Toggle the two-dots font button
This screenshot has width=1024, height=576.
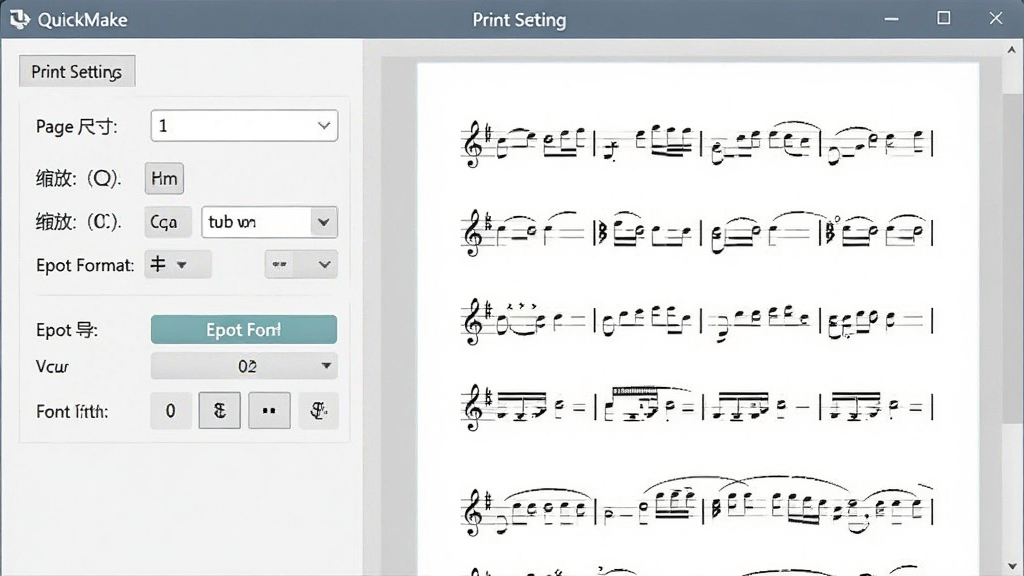[x=269, y=411]
